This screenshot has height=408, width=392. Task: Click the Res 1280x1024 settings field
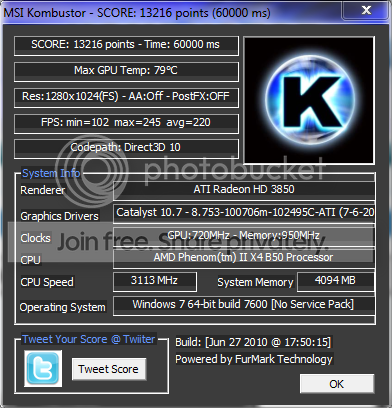point(126,98)
